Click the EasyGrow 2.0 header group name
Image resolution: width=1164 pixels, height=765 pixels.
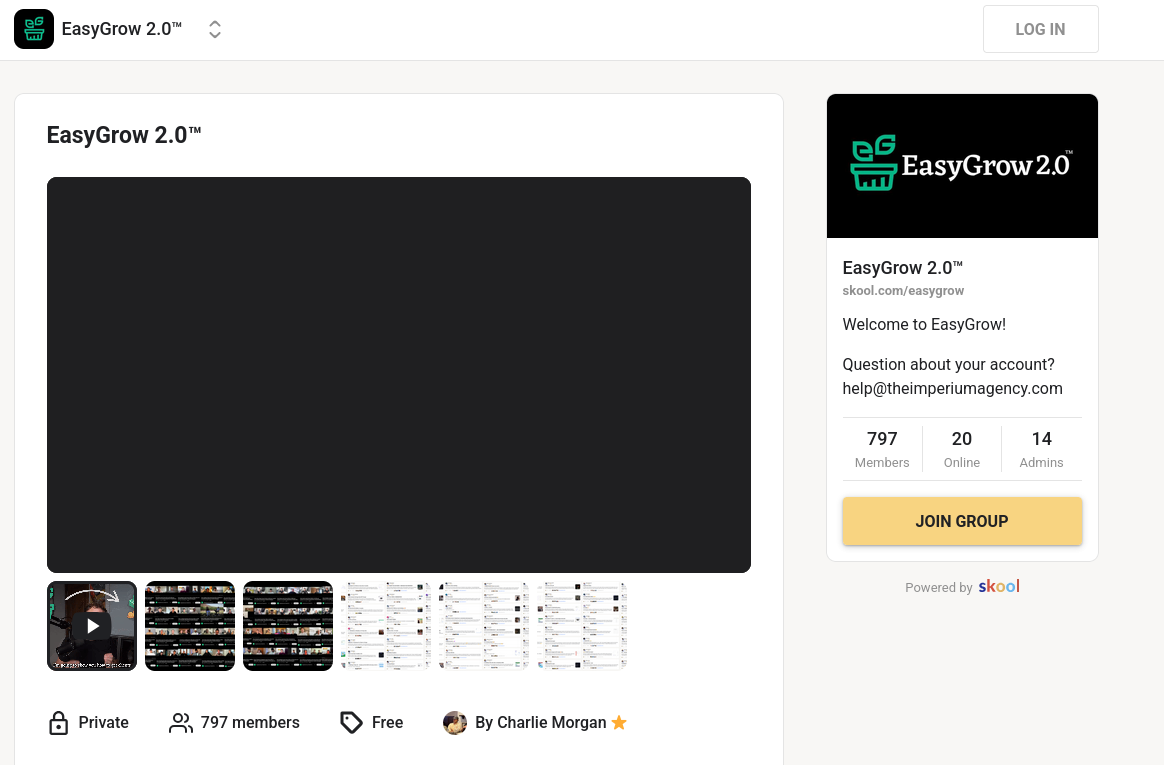coord(122,29)
